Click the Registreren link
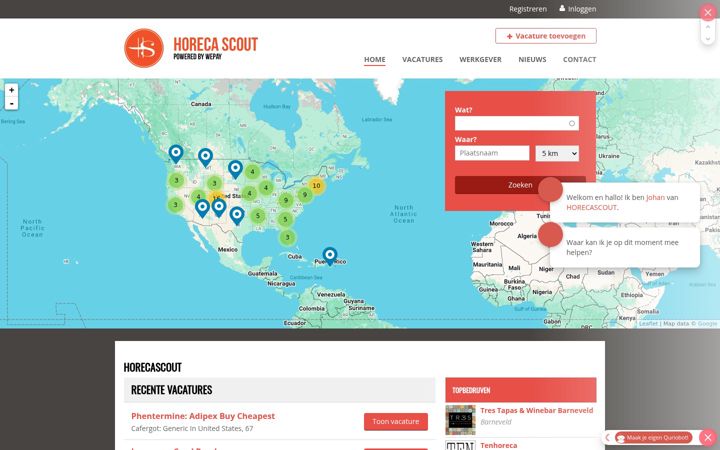 point(528,9)
